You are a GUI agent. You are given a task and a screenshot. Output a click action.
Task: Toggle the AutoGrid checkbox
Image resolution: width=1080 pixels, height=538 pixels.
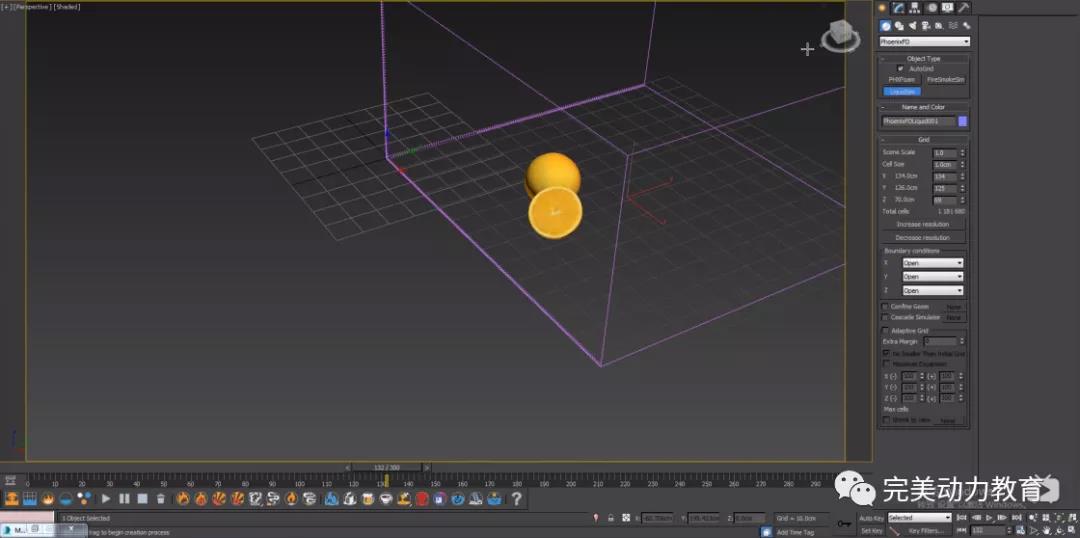[x=900, y=68]
